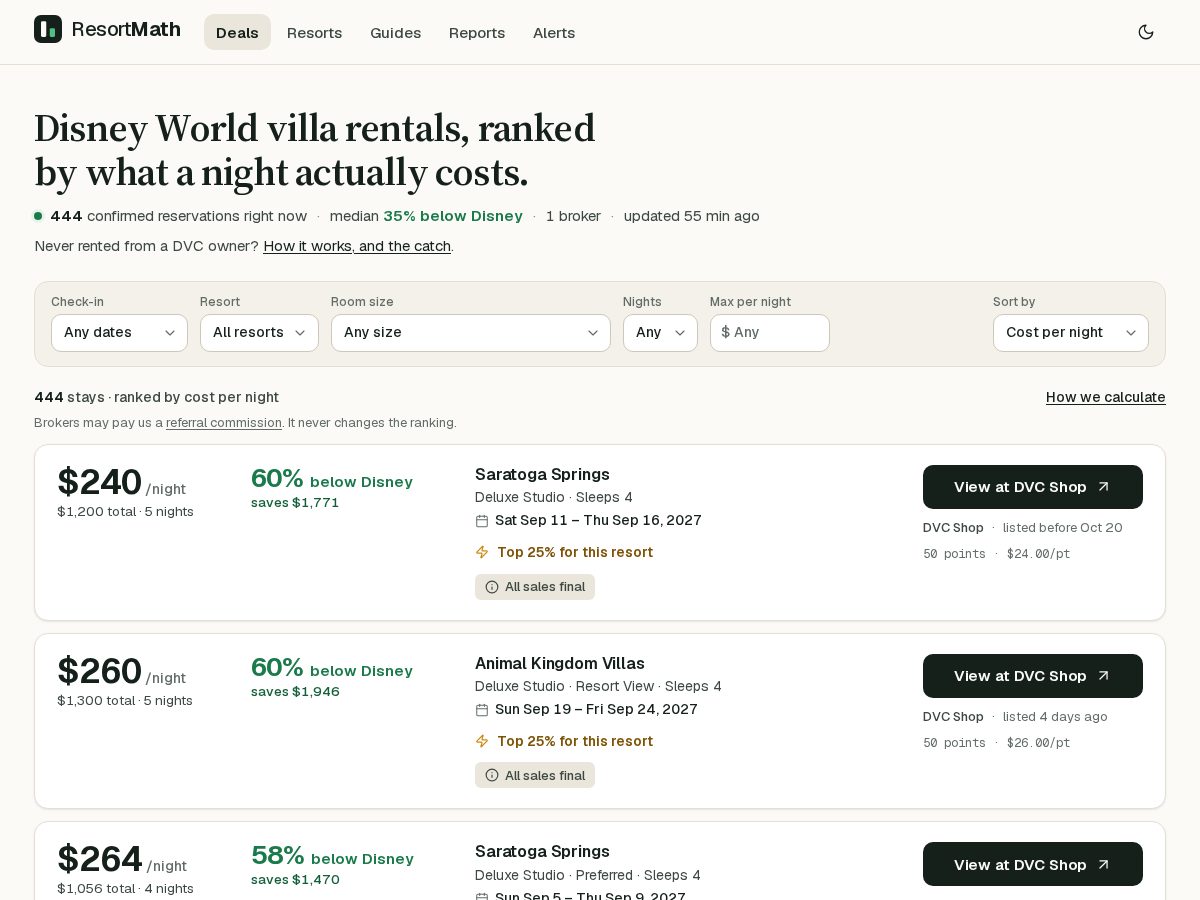View the $264 Saratoga Springs stay at DVC Shop
The width and height of the screenshot is (1200, 900).
click(x=1033, y=864)
